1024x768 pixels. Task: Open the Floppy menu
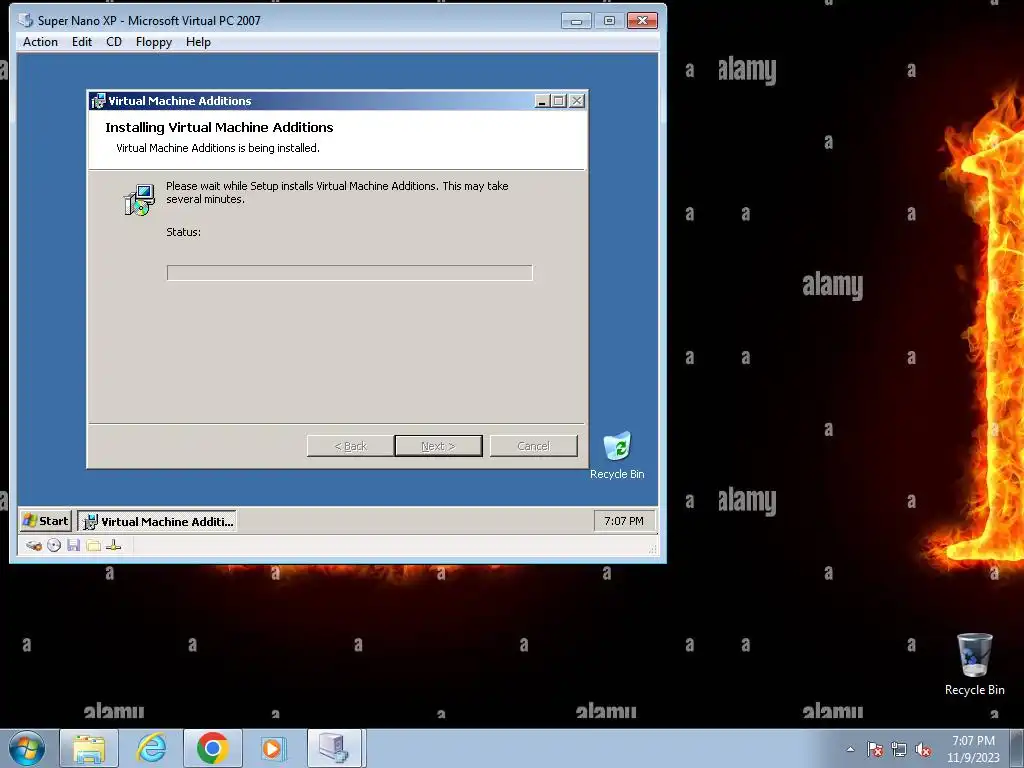click(153, 42)
